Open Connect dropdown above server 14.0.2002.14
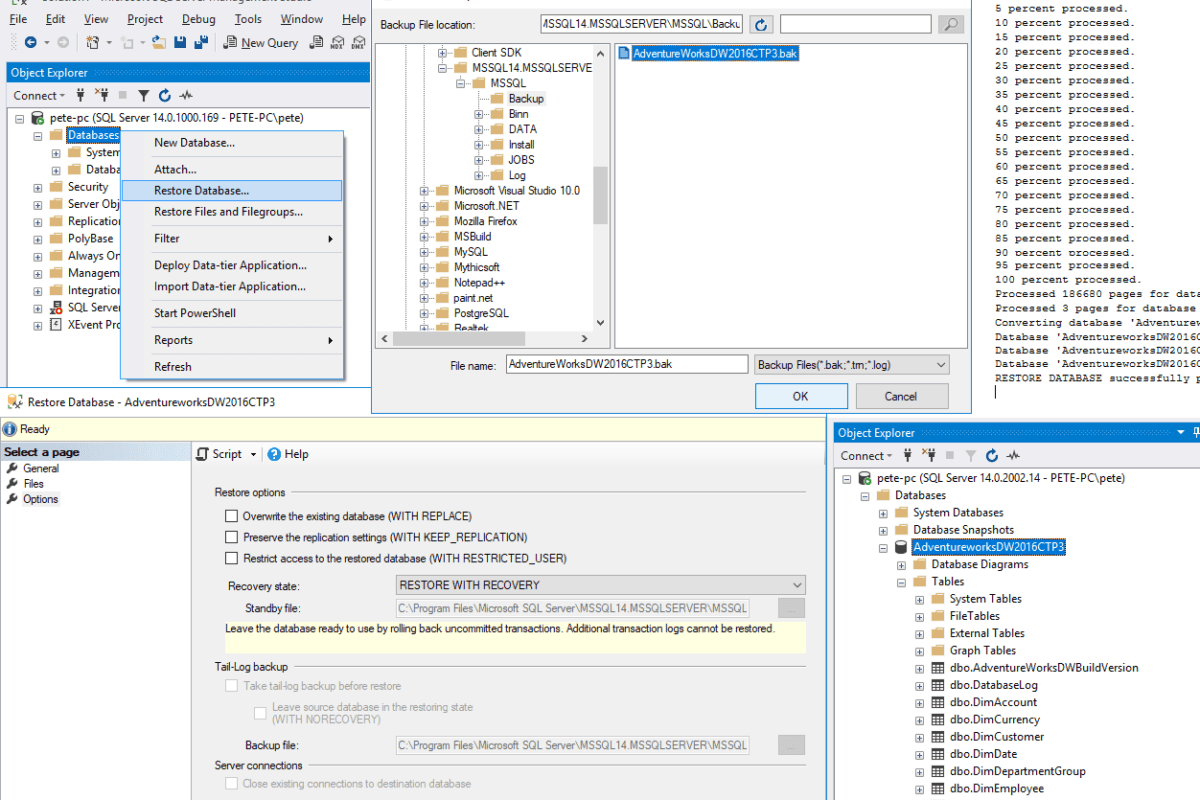This screenshot has width=1200, height=800. coord(866,455)
